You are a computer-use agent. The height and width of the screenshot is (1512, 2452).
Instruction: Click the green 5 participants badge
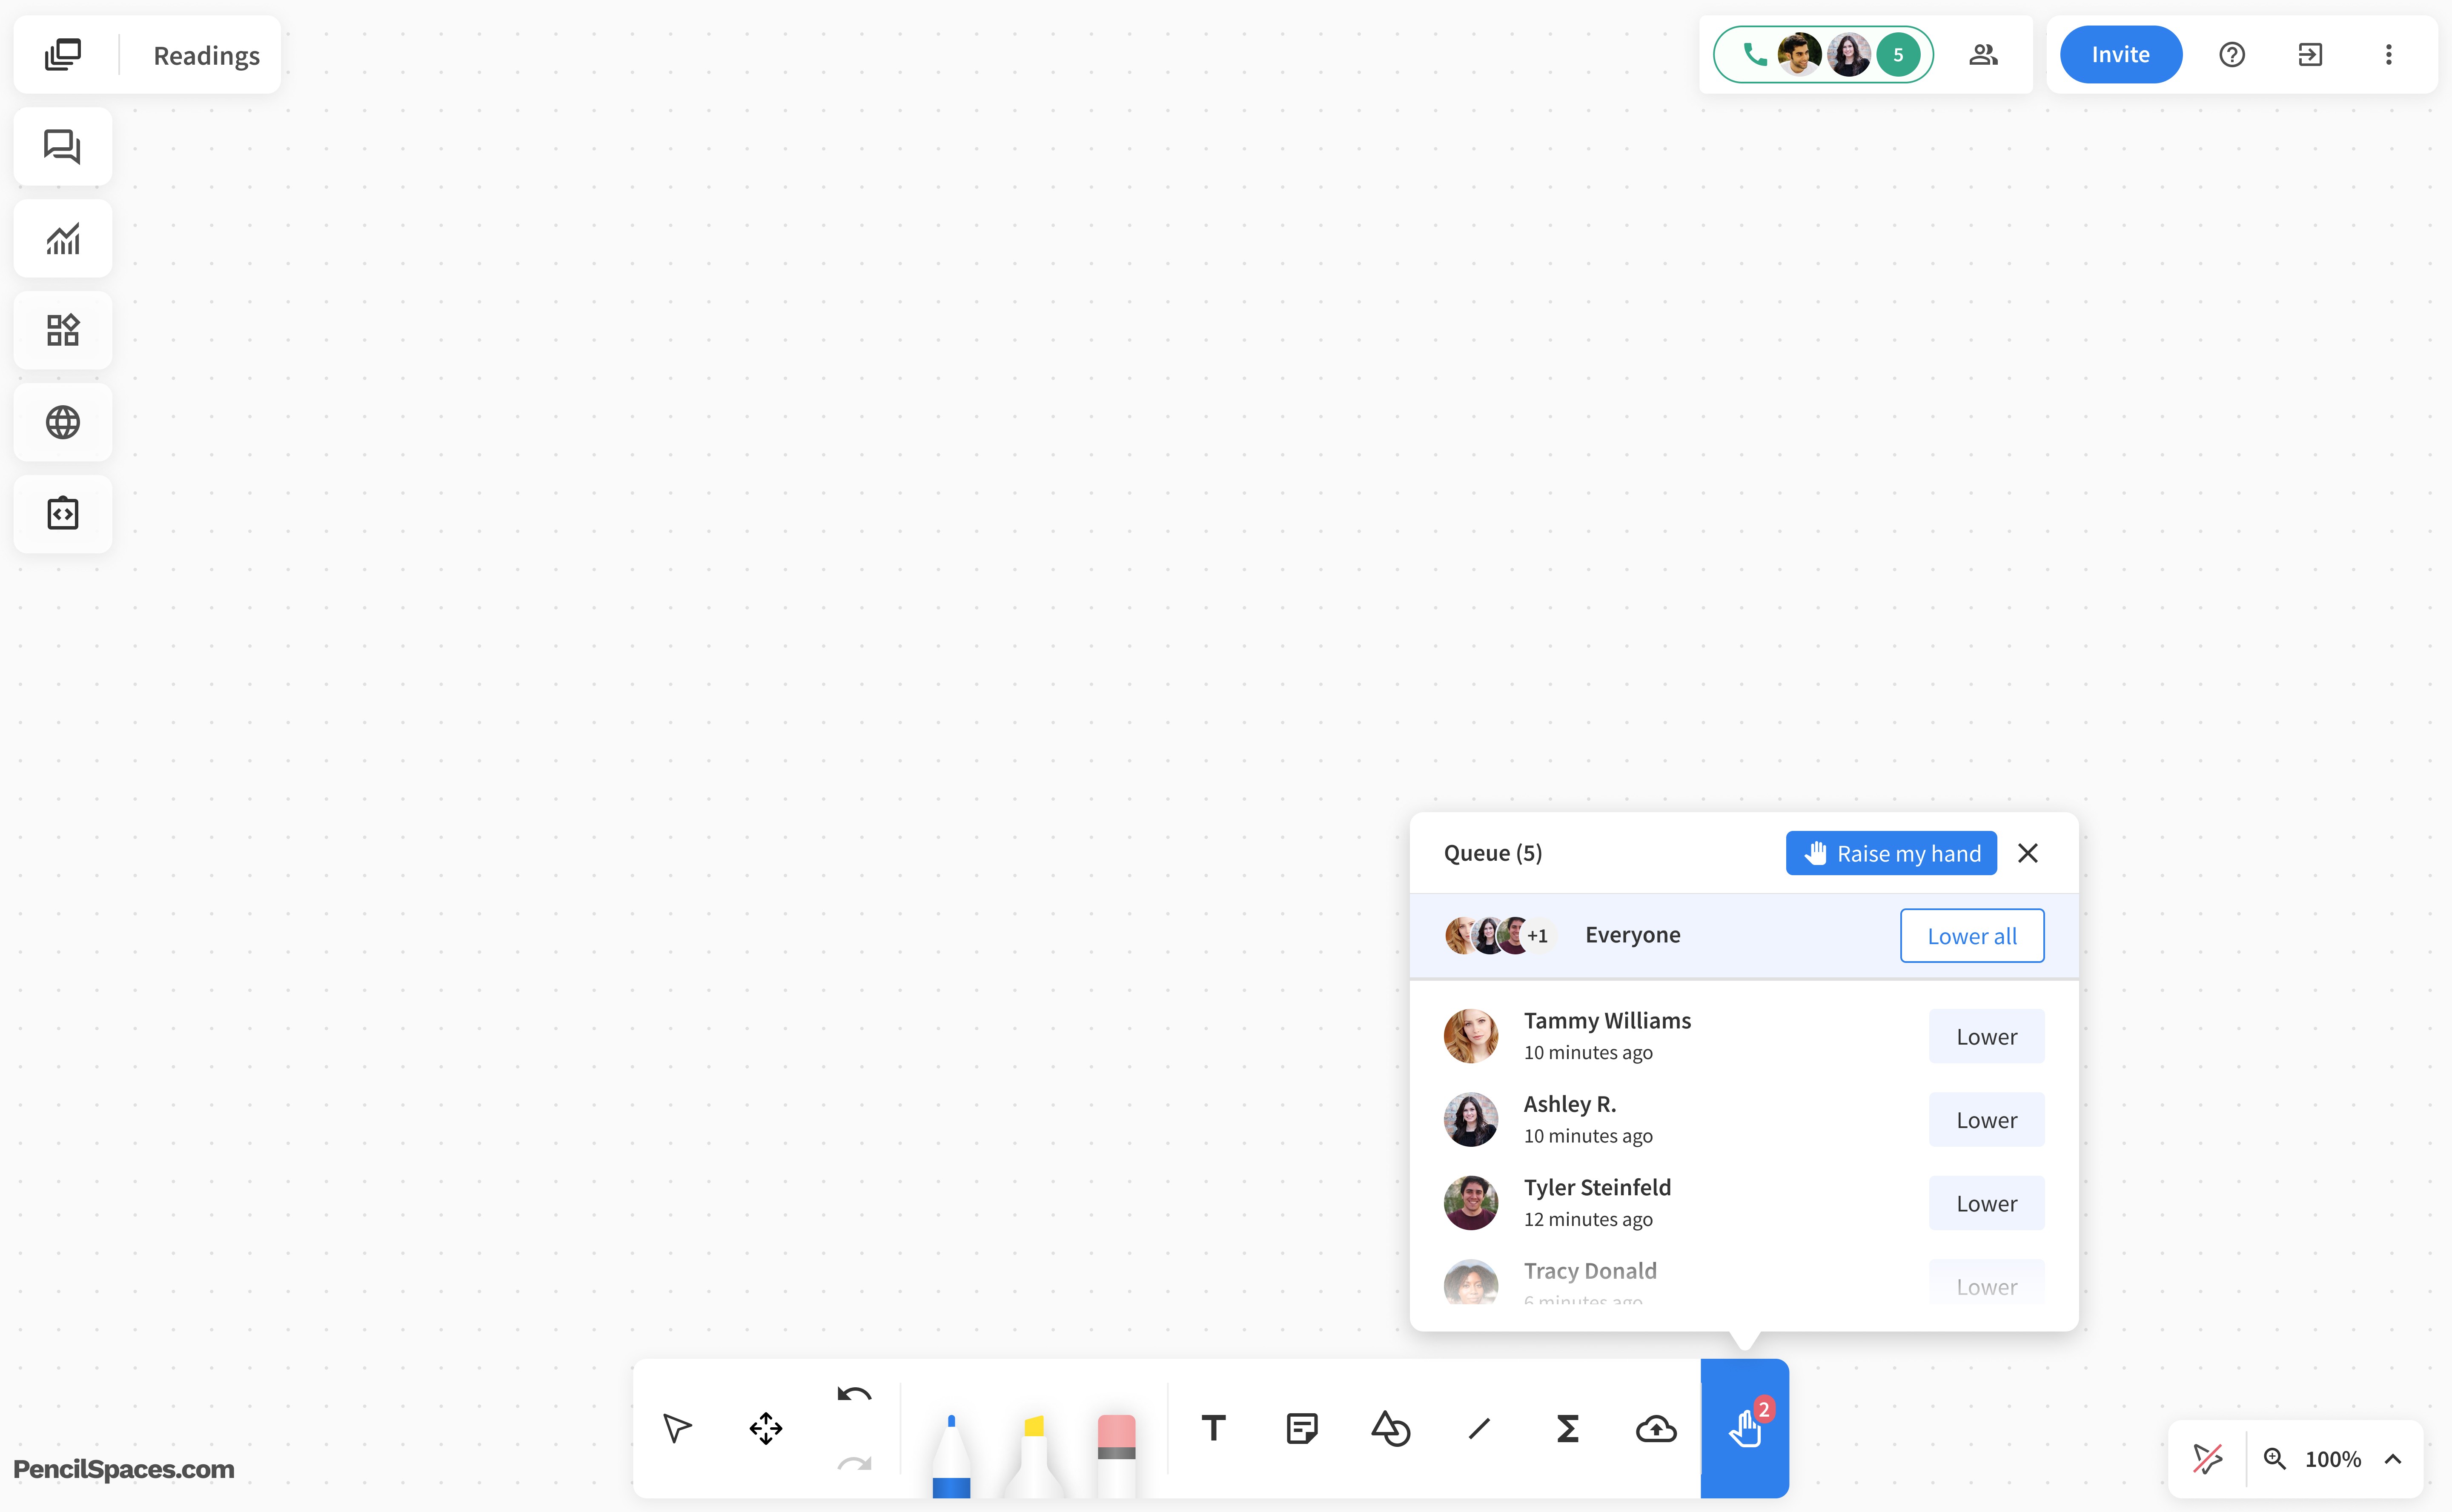(1898, 55)
